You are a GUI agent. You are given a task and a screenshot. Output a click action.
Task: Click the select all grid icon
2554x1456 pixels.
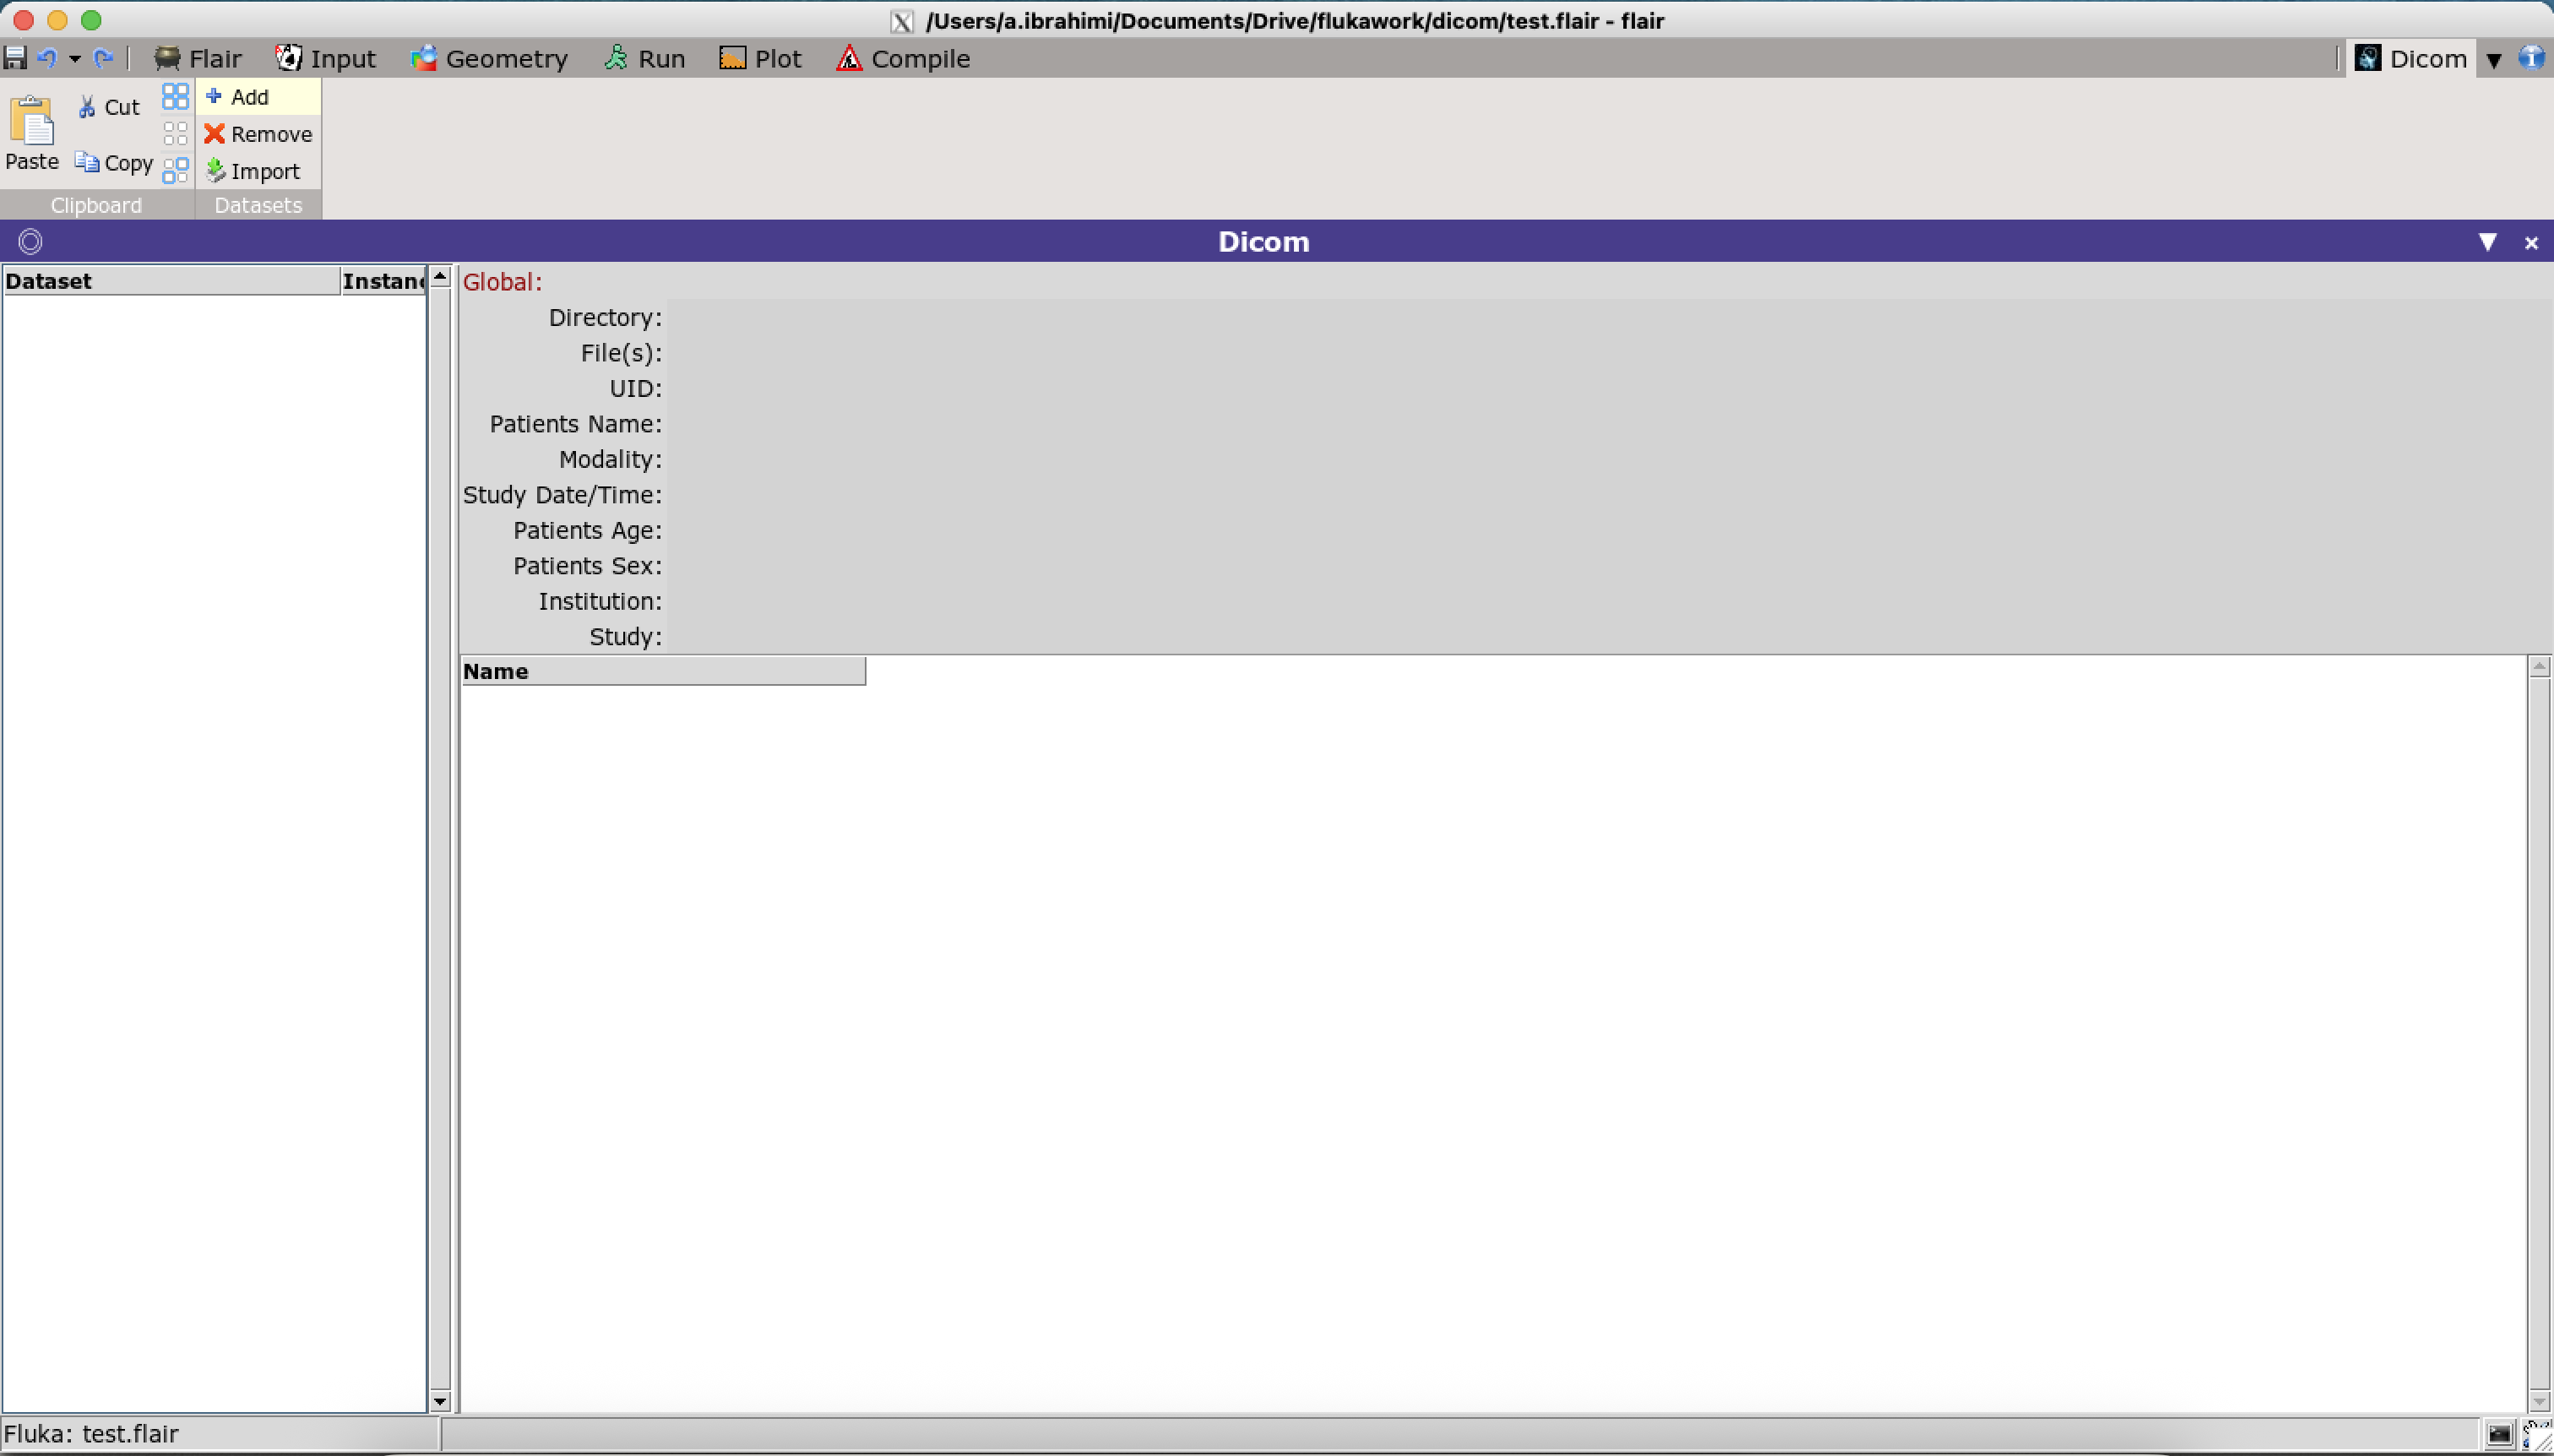tap(175, 96)
